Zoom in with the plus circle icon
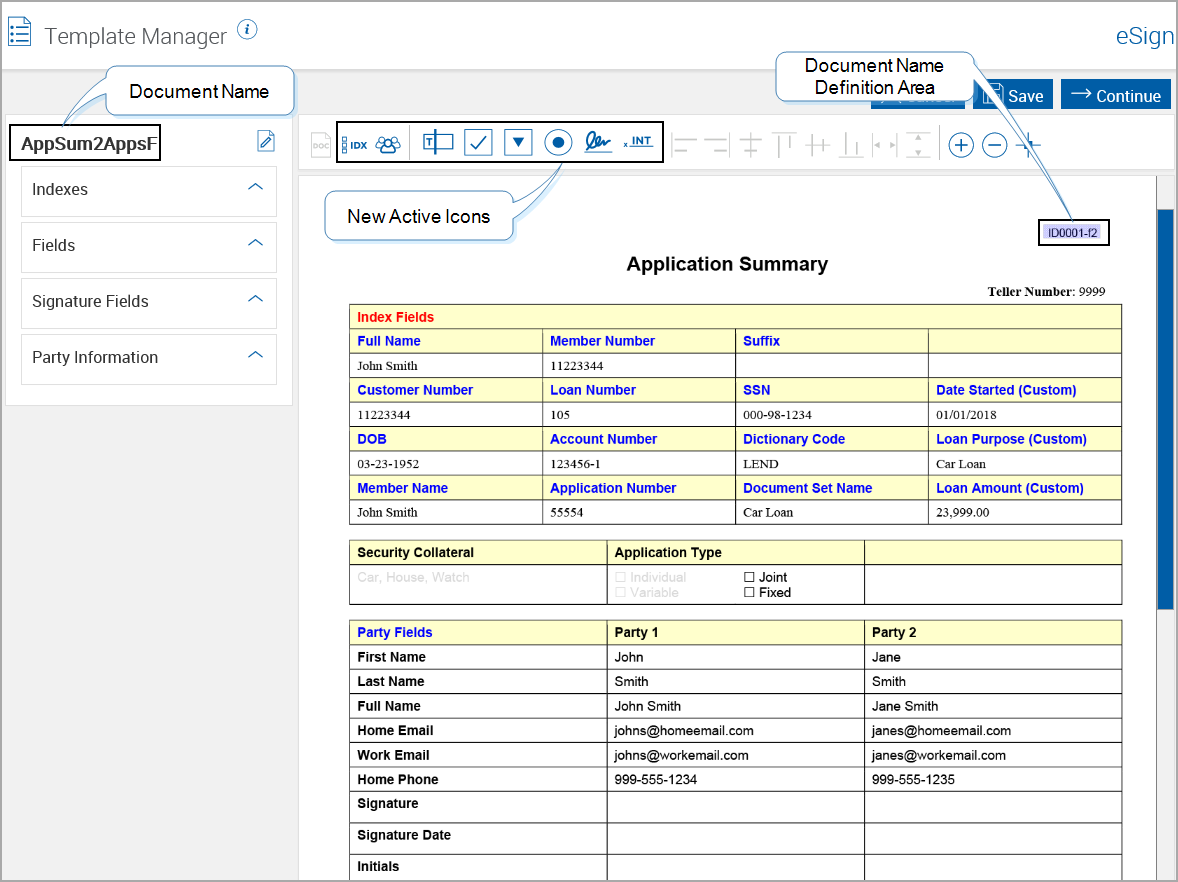Image resolution: width=1178 pixels, height=882 pixels. pyautogui.click(x=961, y=145)
